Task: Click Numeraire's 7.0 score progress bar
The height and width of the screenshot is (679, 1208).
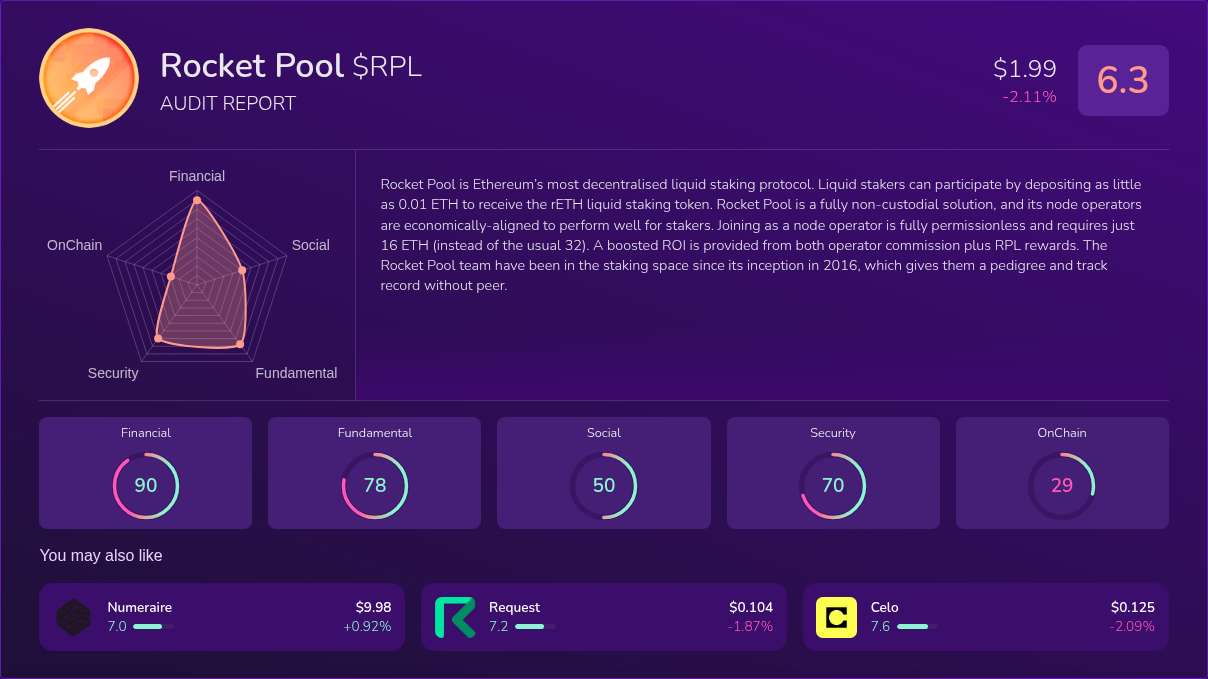Action: [x=152, y=628]
